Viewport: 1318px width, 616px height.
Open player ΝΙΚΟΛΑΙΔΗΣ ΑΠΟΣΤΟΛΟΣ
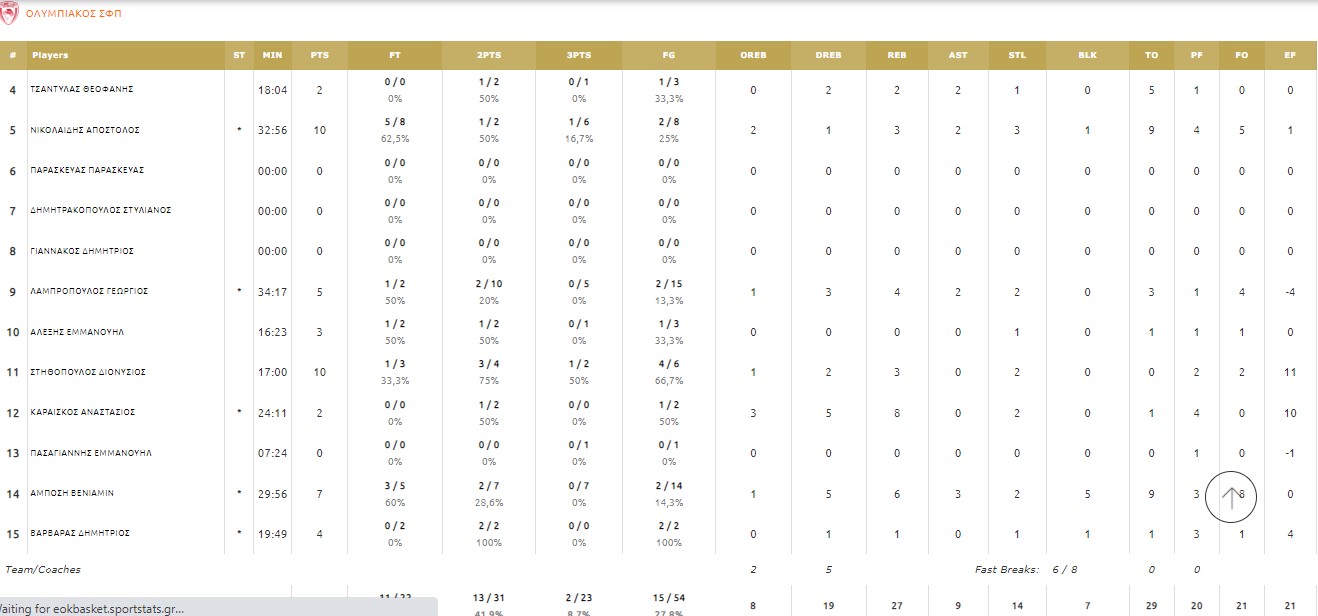(85, 130)
